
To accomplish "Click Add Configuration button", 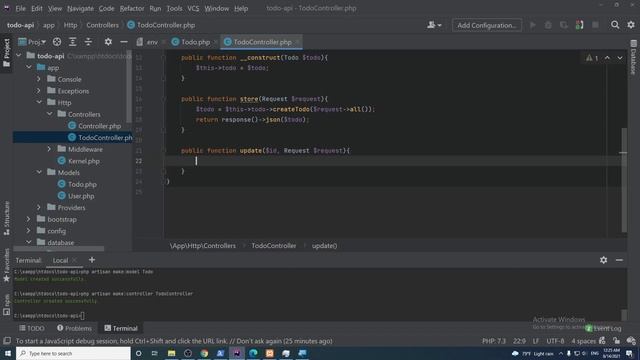I will [x=487, y=25].
